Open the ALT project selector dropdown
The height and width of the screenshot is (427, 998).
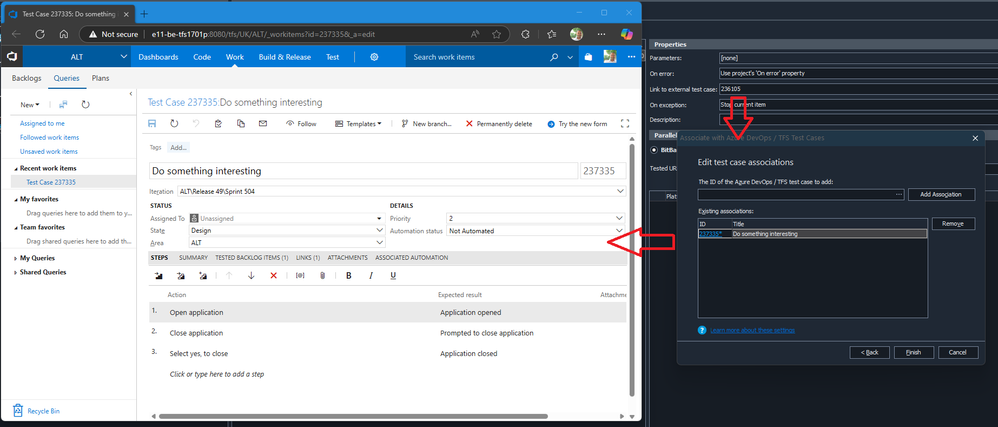[76, 57]
